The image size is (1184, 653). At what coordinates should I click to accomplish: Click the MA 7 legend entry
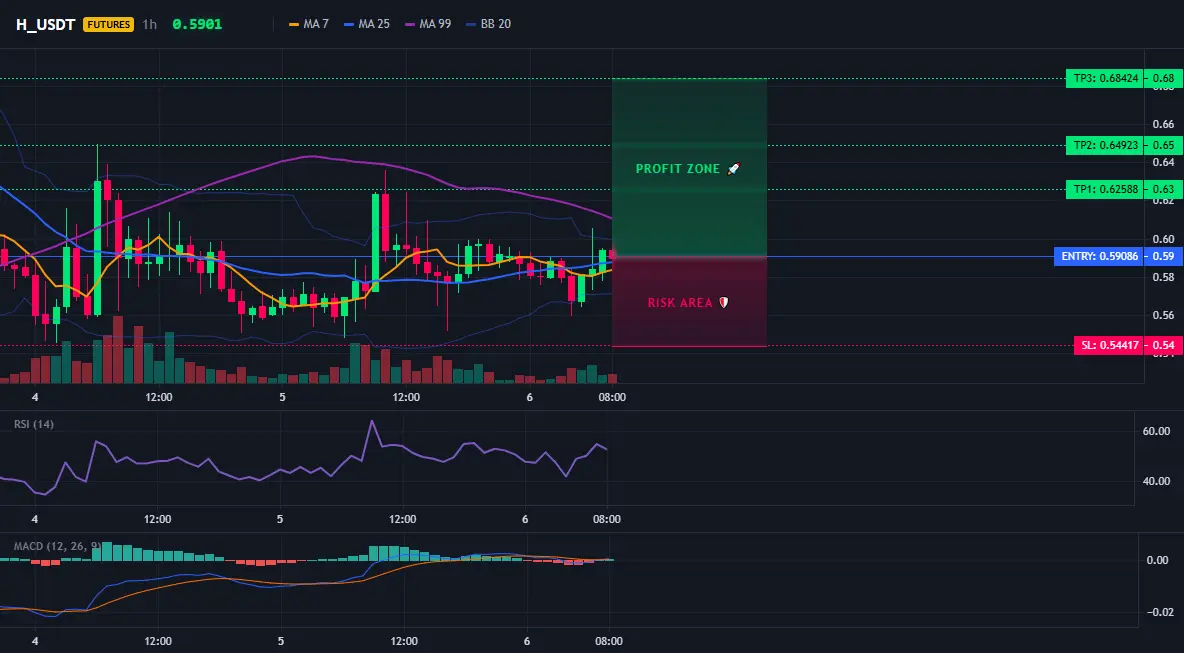click(309, 24)
